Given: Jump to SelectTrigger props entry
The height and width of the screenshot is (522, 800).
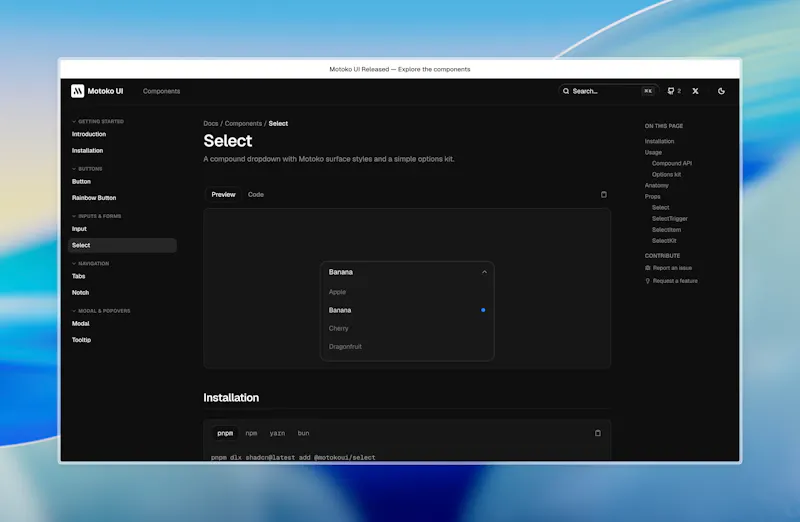Looking at the screenshot, I should point(669,219).
